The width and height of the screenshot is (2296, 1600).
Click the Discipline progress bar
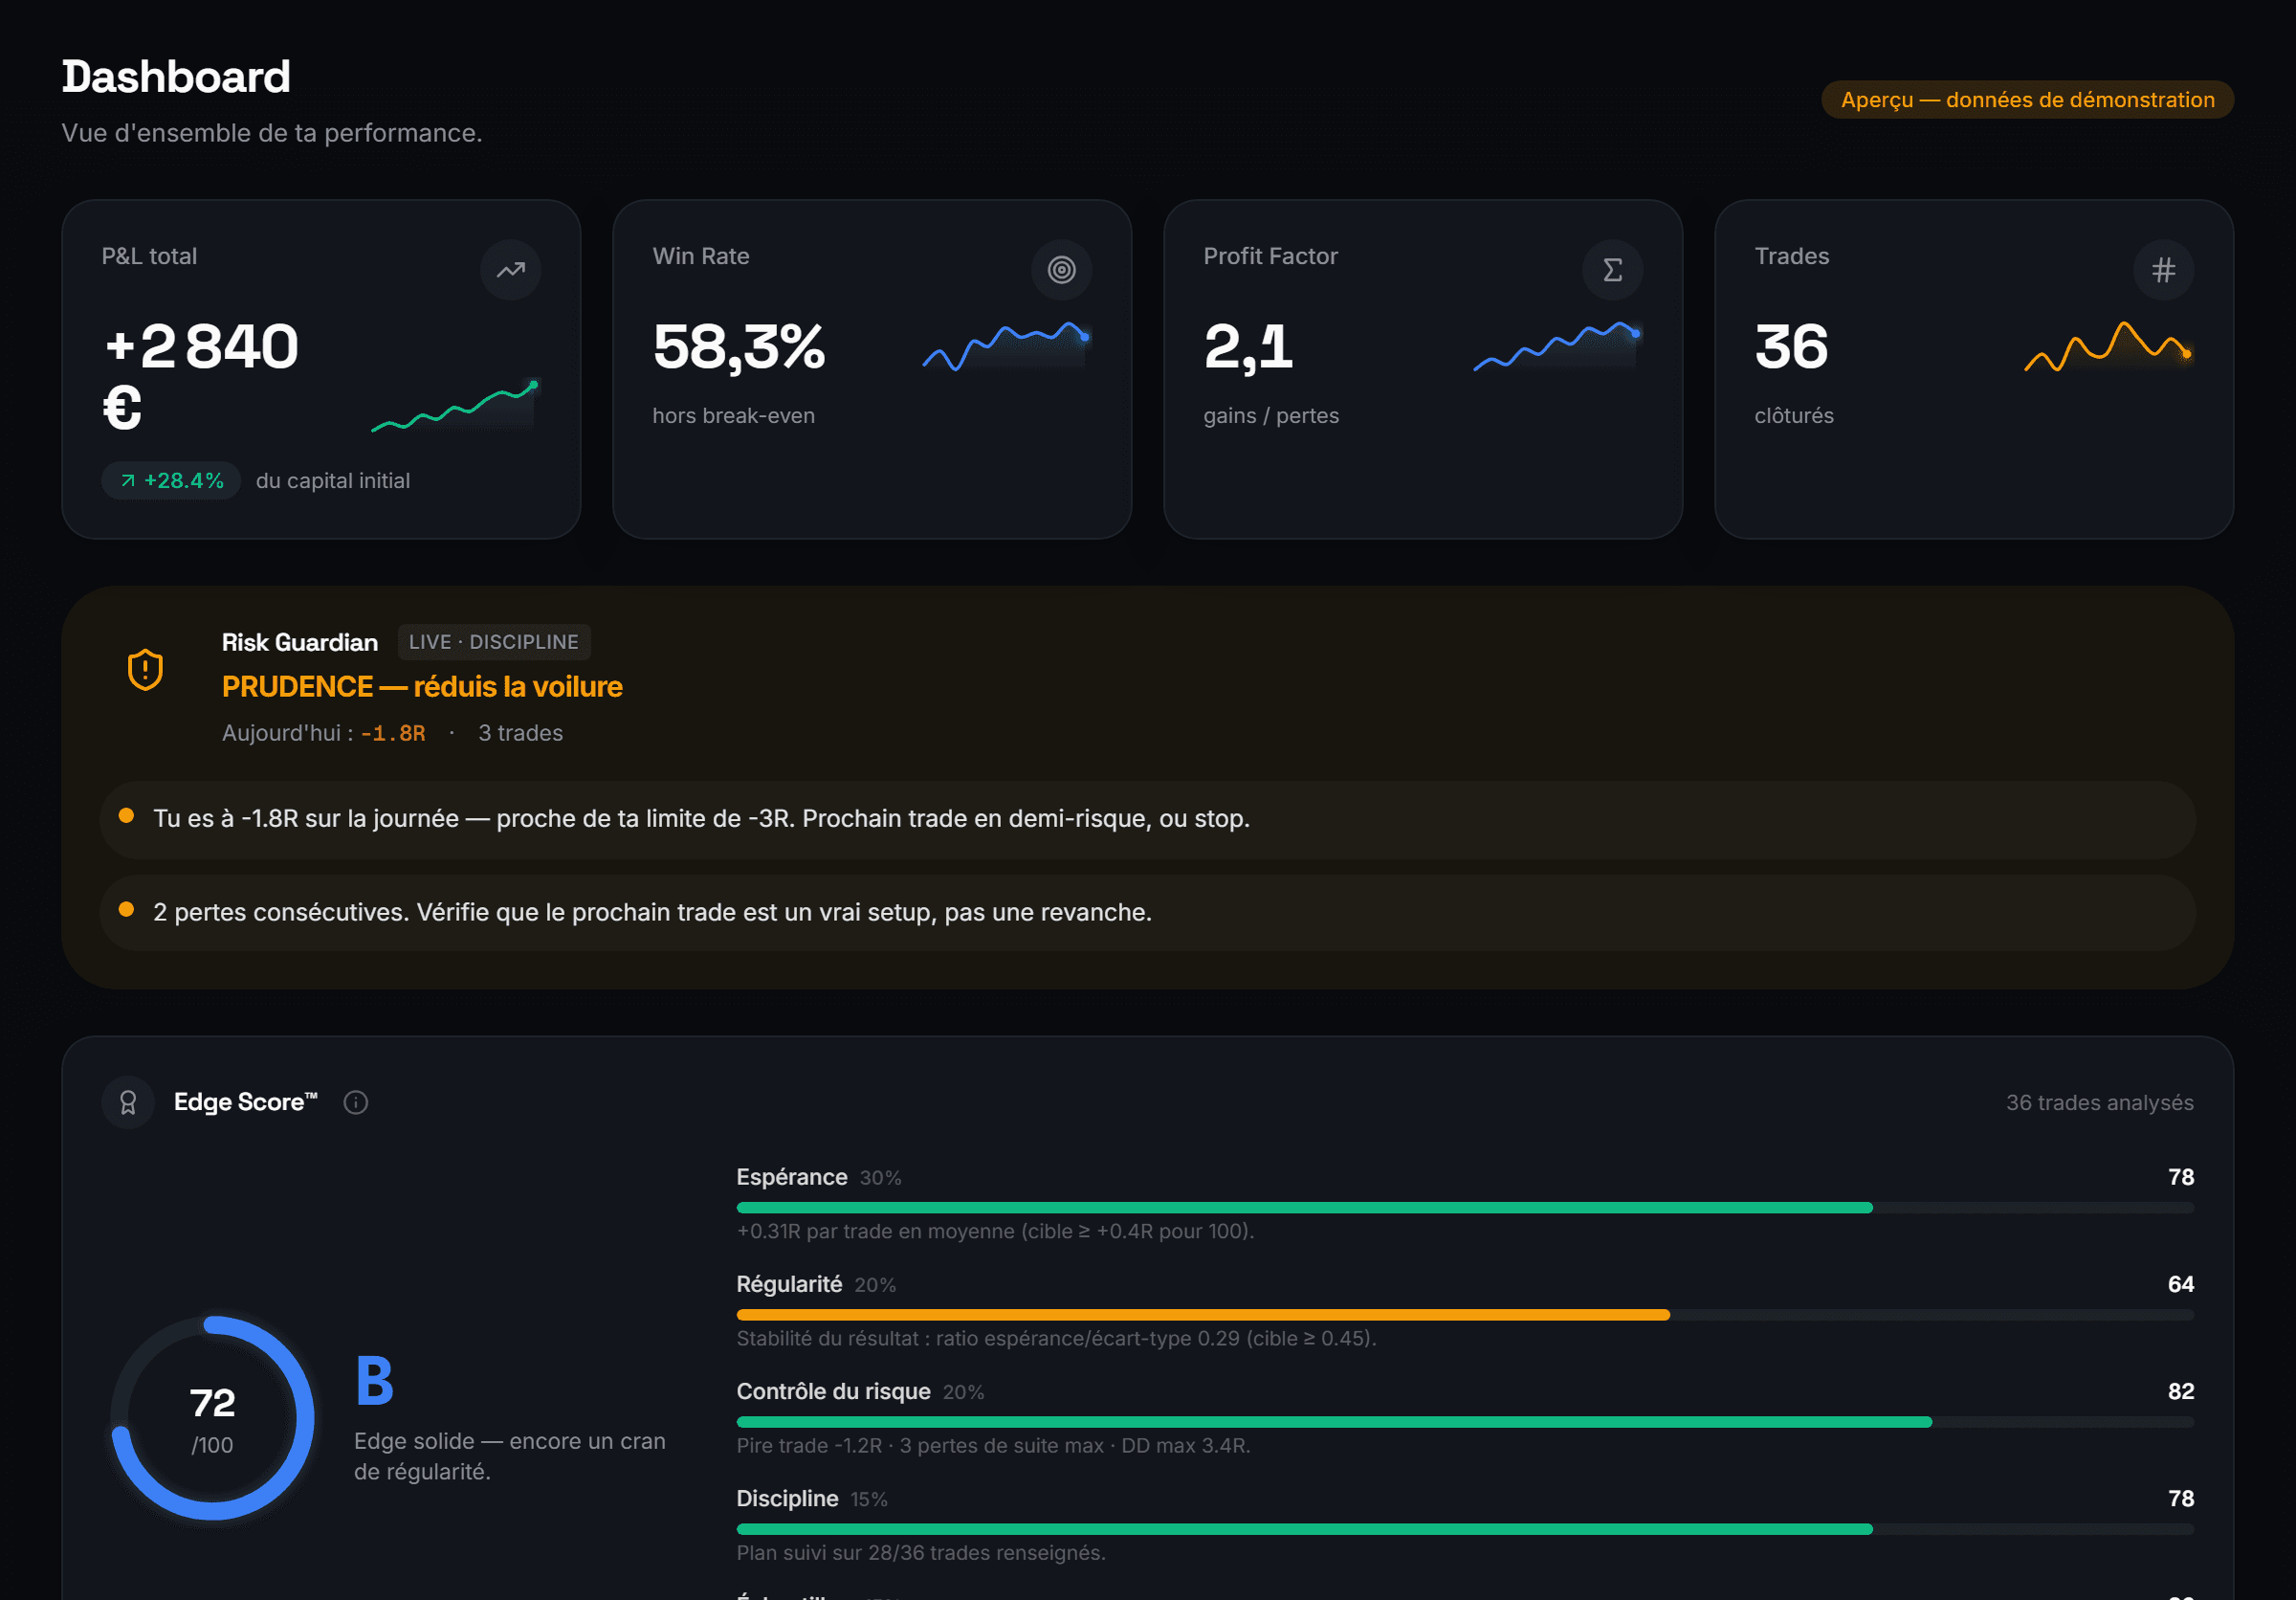1465,1529
